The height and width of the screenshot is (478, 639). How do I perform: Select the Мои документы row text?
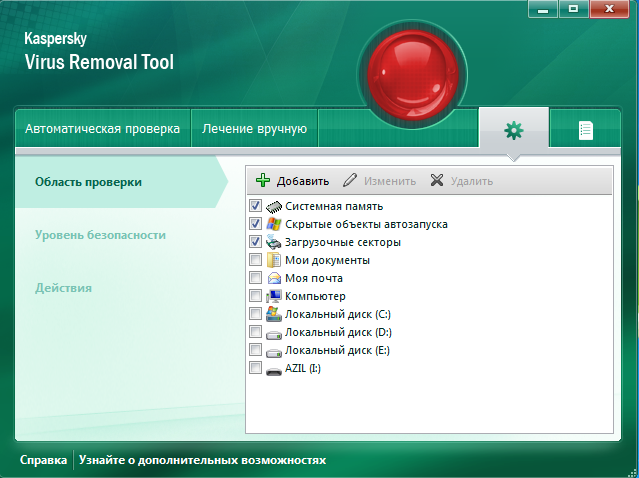328,260
